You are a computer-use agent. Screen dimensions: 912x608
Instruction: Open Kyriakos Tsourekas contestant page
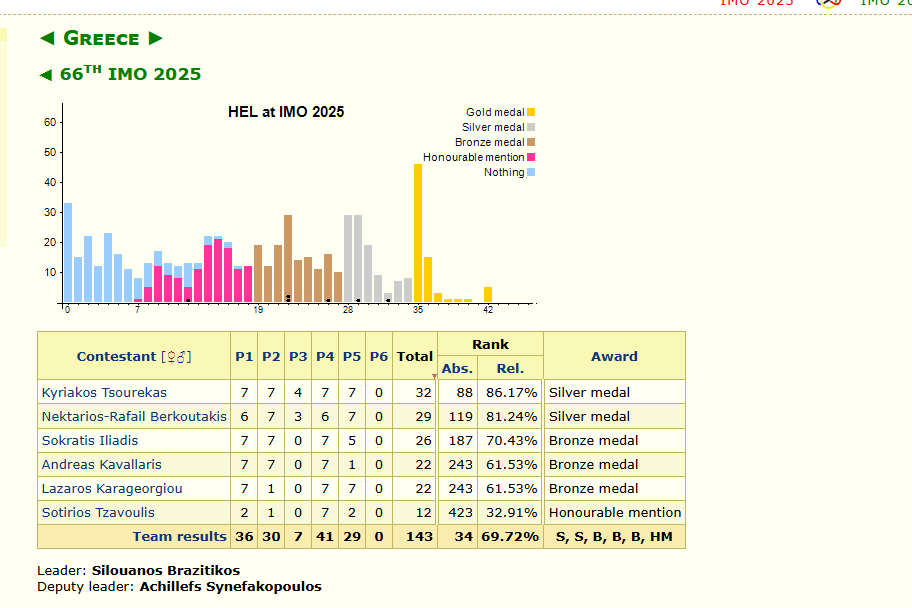pos(104,393)
